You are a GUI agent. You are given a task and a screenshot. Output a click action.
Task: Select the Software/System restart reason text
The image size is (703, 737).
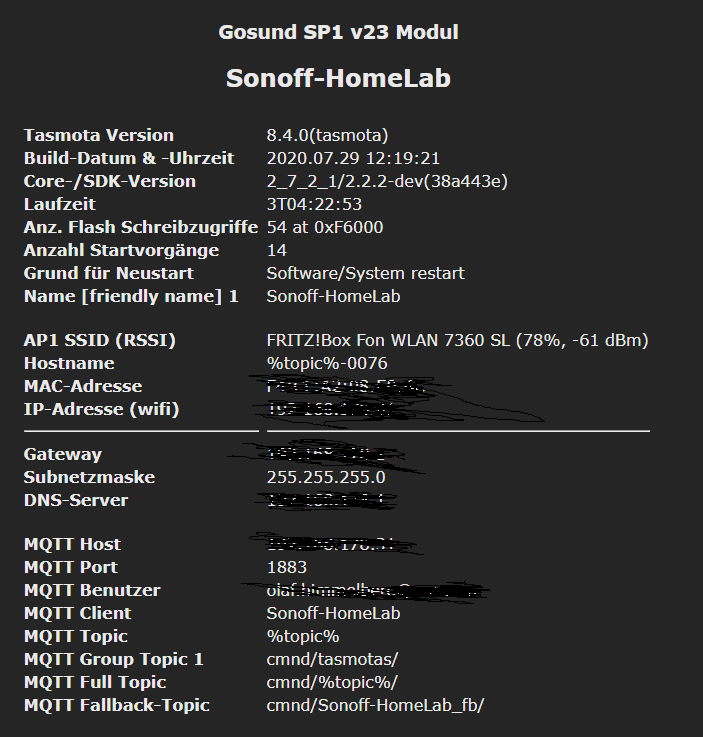(x=366, y=274)
